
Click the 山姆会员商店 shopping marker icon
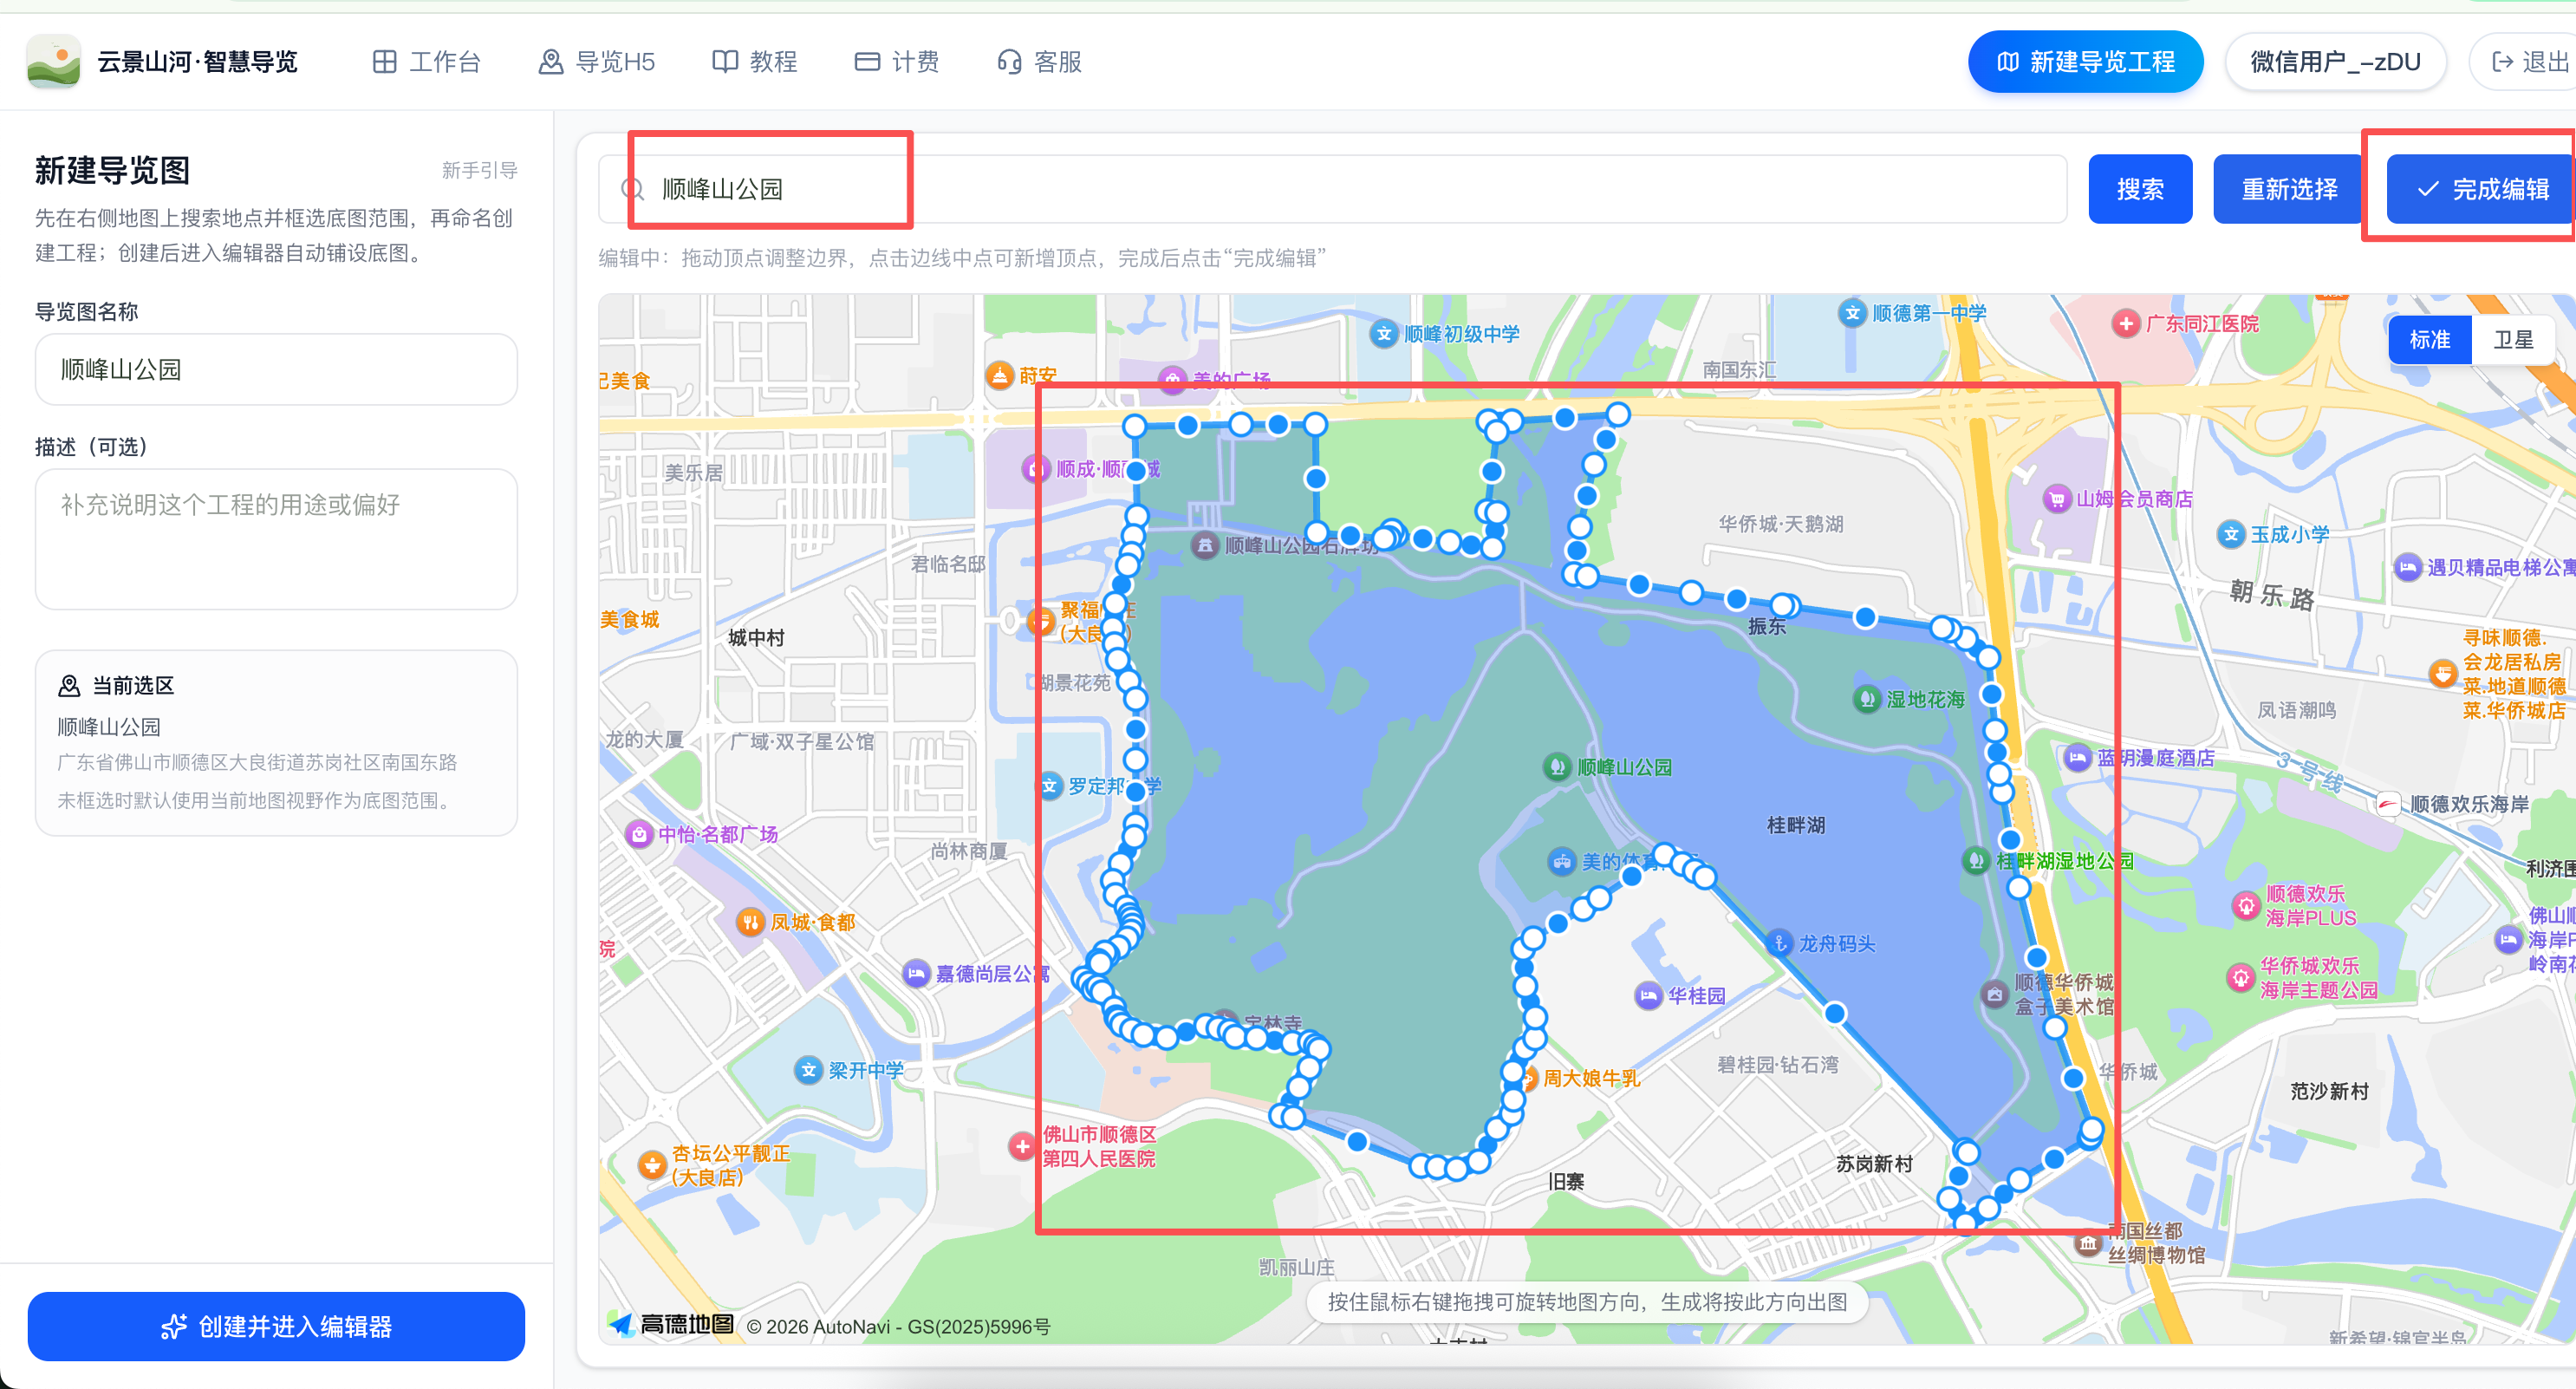[x=2056, y=499]
